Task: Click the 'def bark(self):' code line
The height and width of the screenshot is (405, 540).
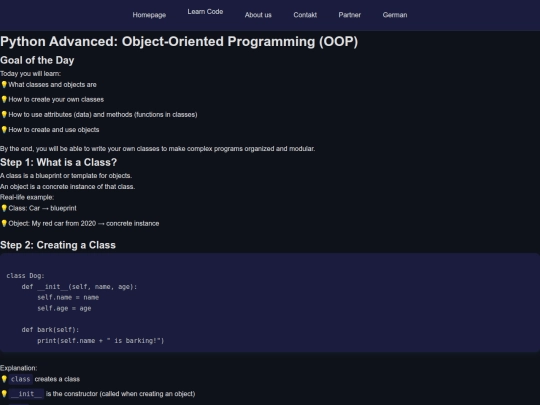Action: tap(50, 330)
